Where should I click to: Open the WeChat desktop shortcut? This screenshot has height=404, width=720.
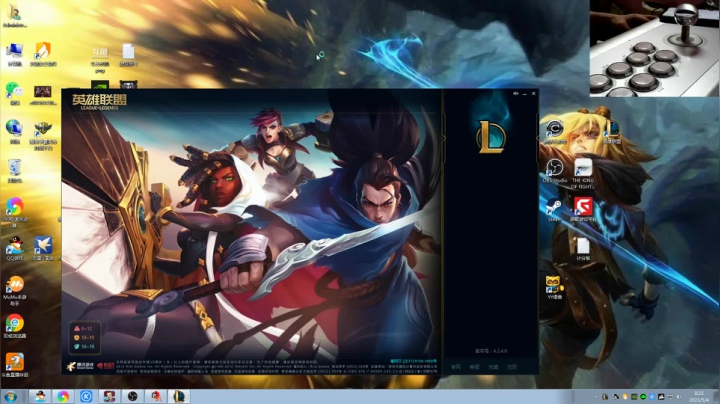coord(15,93)
